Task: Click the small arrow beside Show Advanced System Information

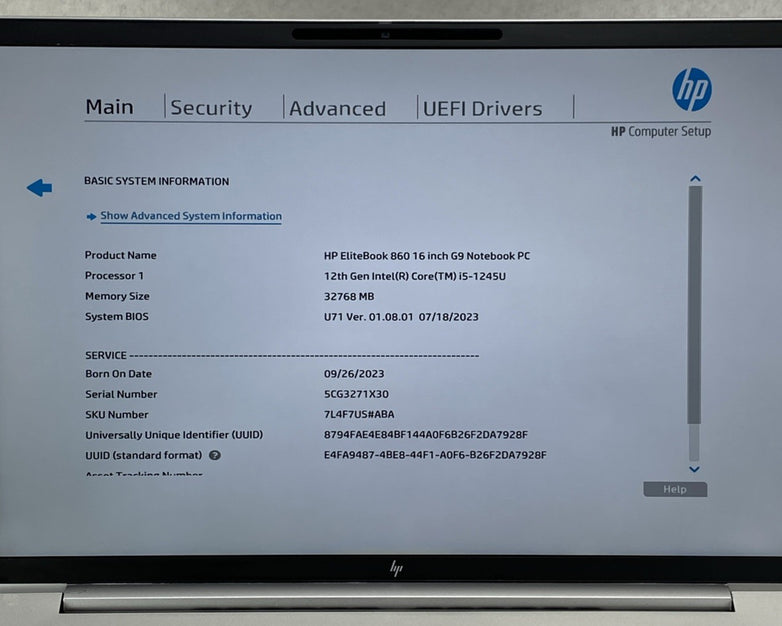Action: coord(91,216)
